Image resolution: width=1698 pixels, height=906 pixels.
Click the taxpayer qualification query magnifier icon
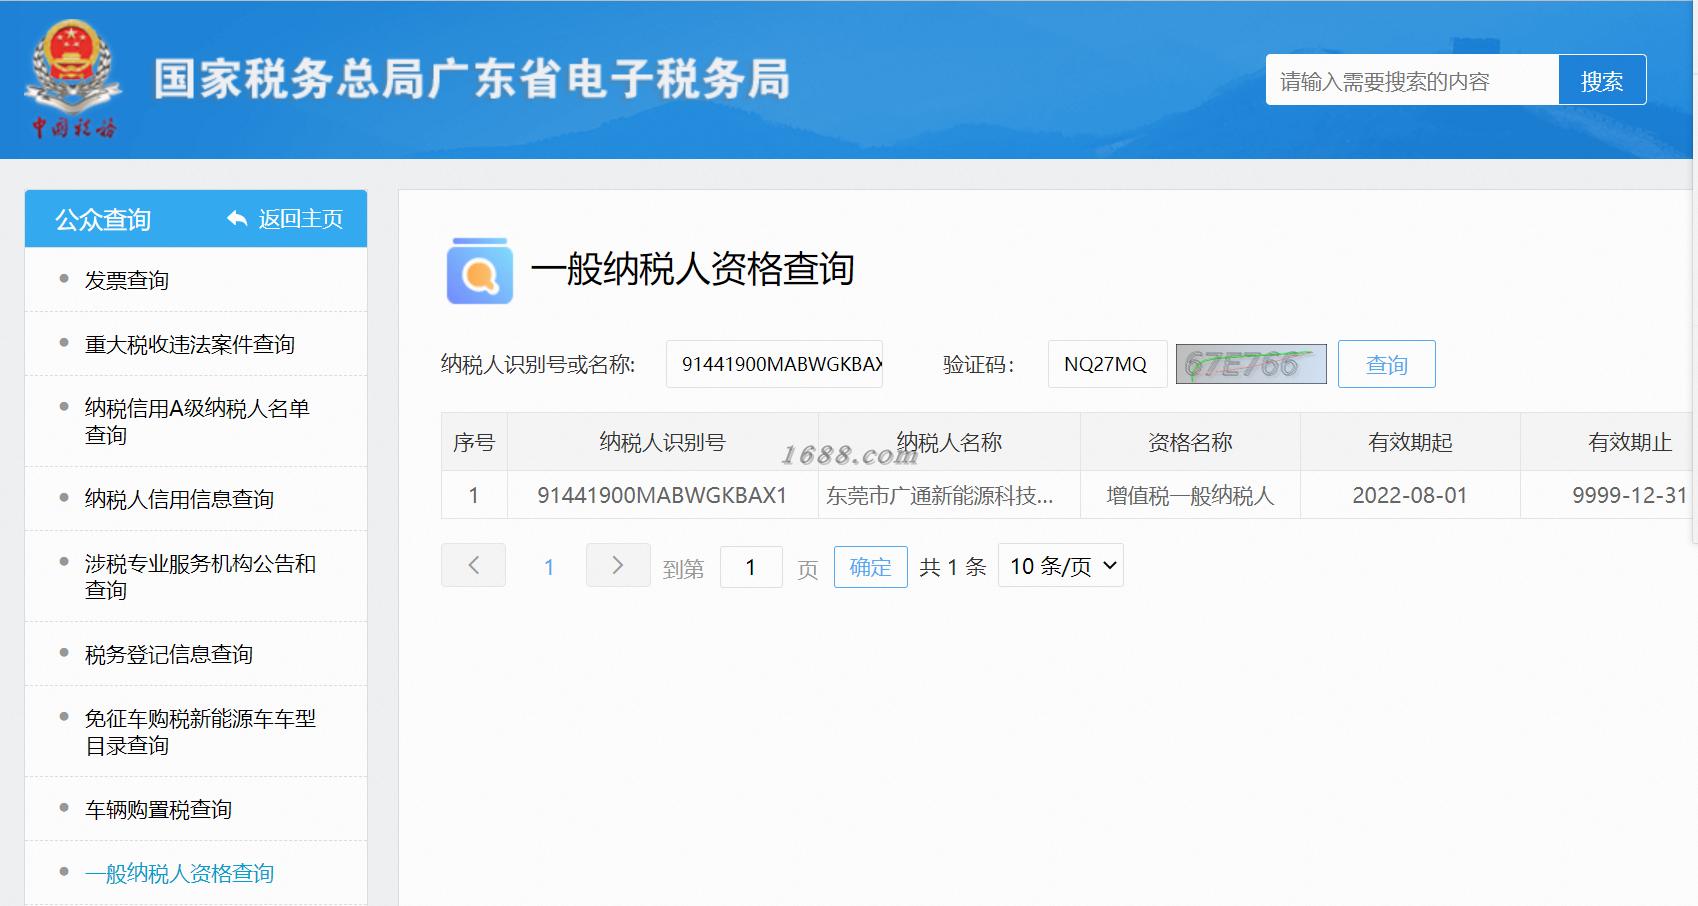point(480,270)
